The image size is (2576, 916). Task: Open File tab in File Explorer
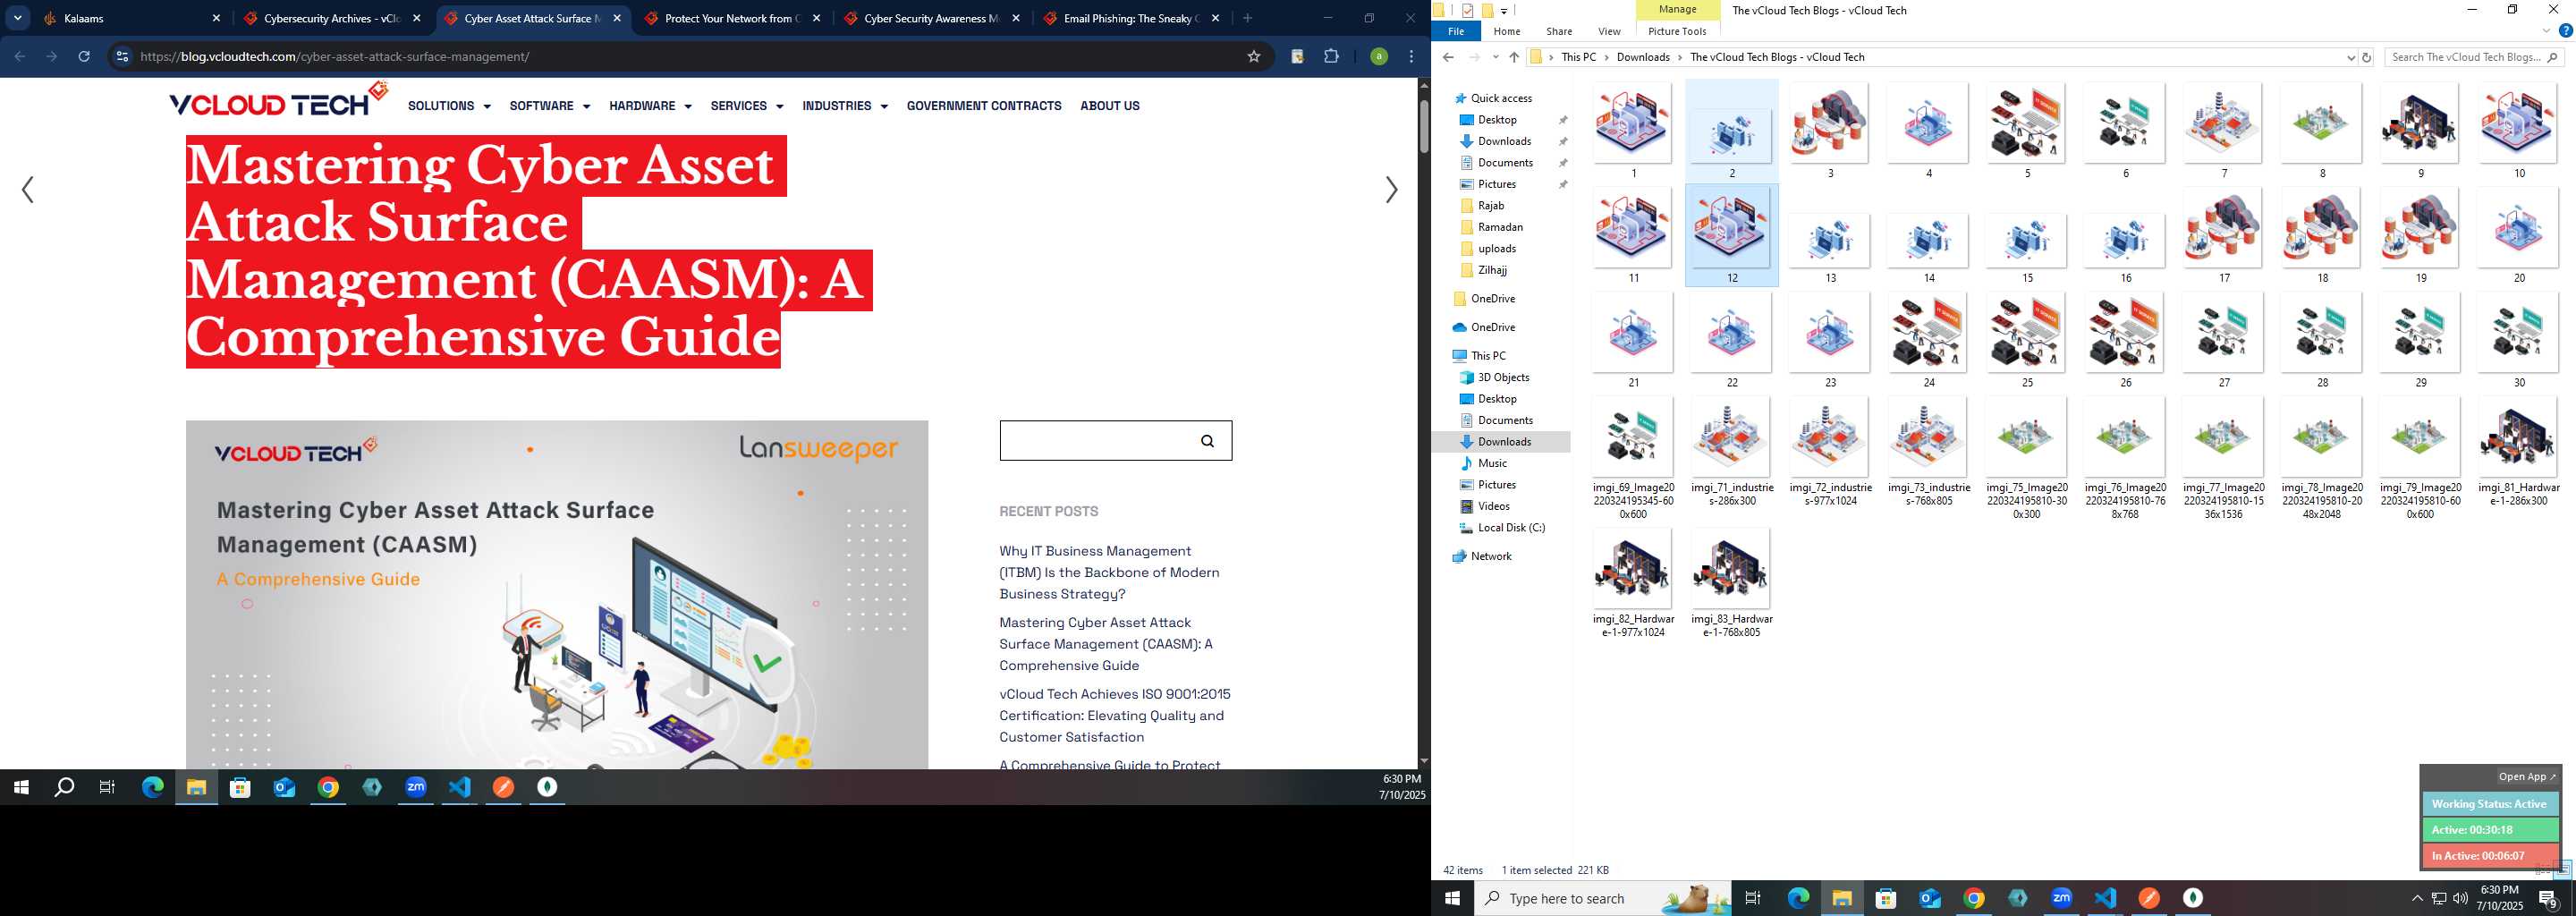pos(1455,31)
